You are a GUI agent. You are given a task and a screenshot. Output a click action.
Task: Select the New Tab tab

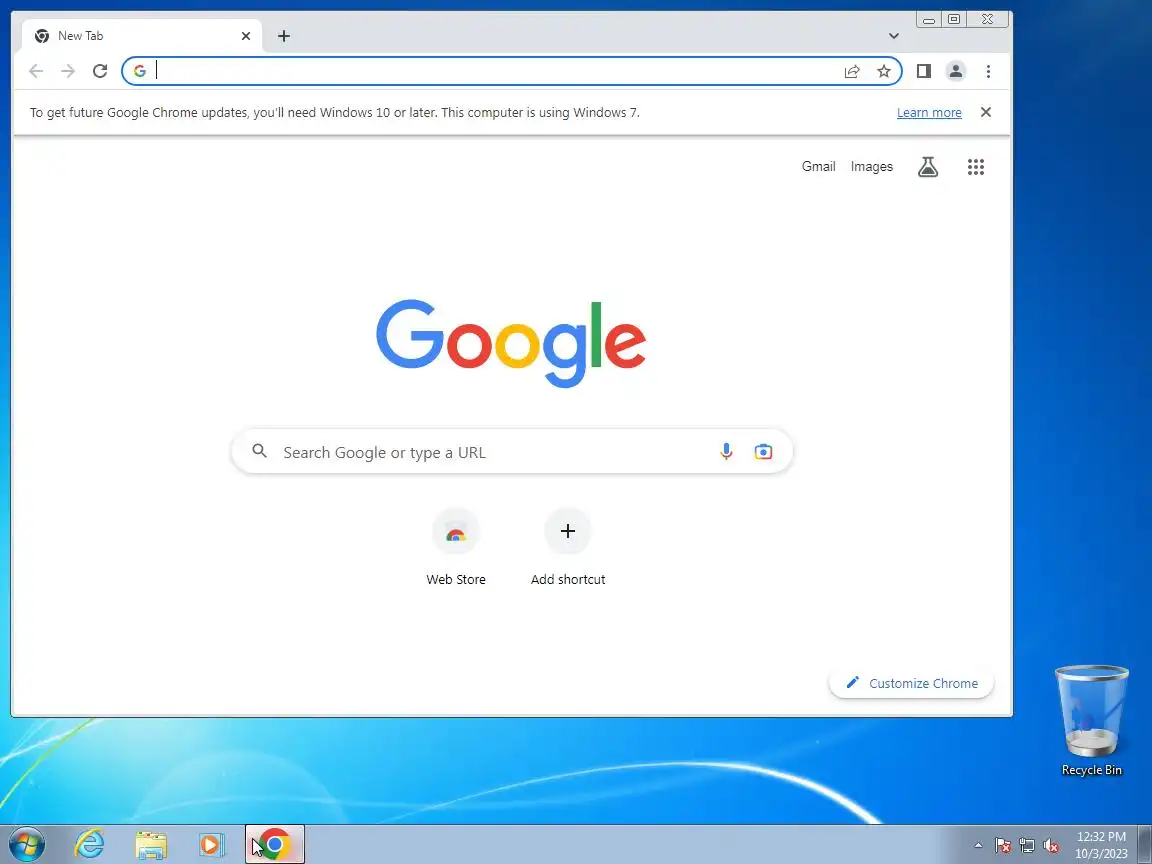[x=141, y=36]
